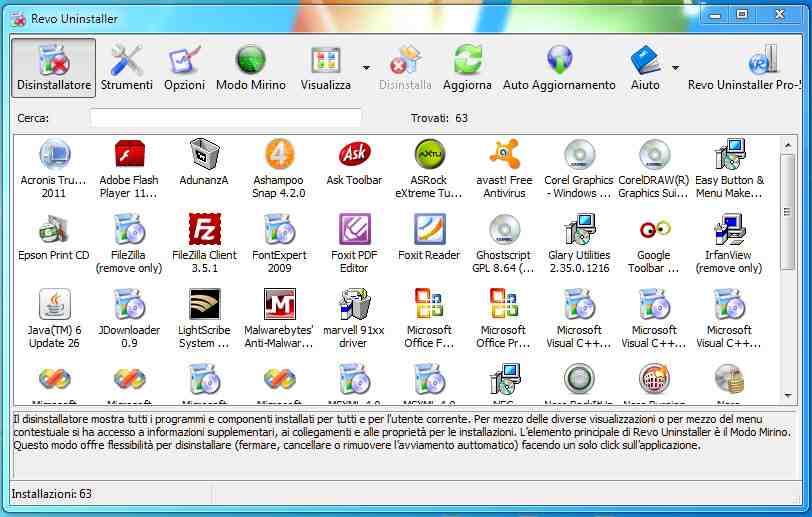Open the Opzioni settings

pos(184,67)
